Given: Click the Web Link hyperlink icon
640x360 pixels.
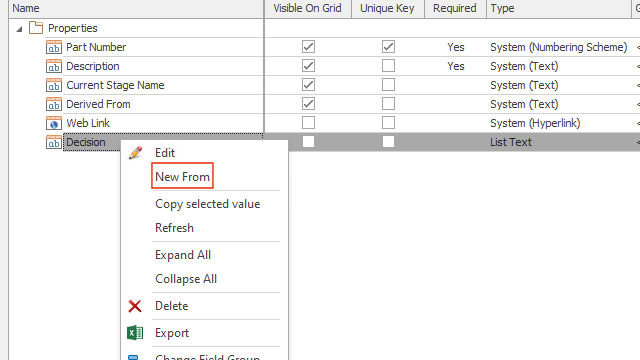Looking at the screenshot, I should click(53, 123).
